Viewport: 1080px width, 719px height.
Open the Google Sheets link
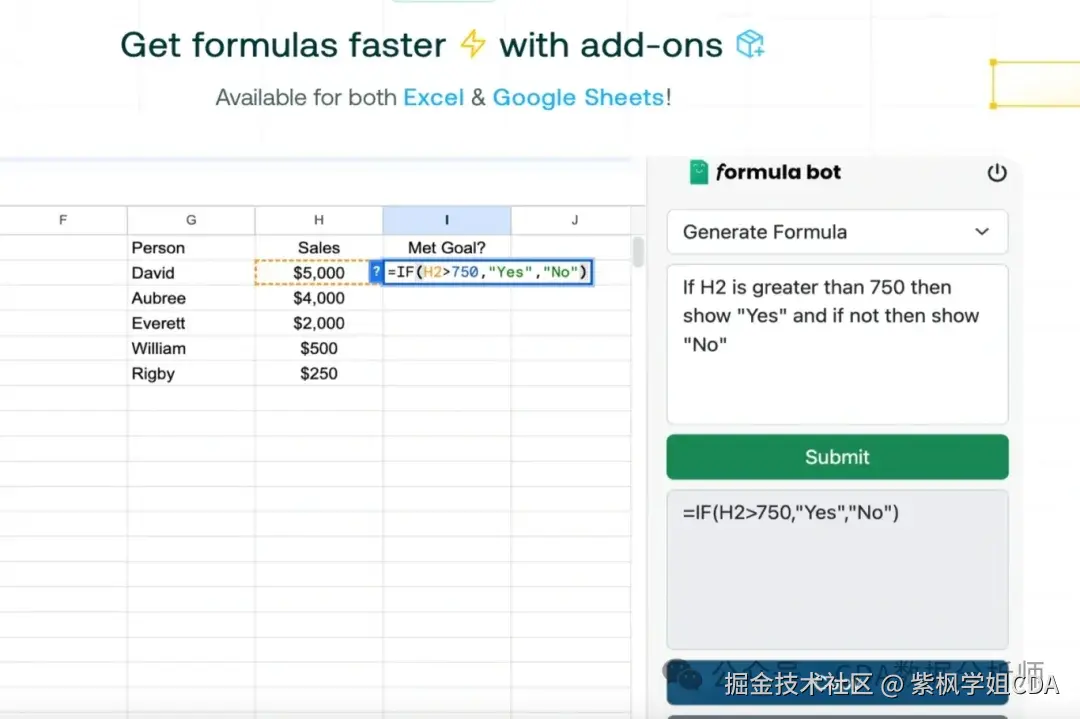pos(578,98)
